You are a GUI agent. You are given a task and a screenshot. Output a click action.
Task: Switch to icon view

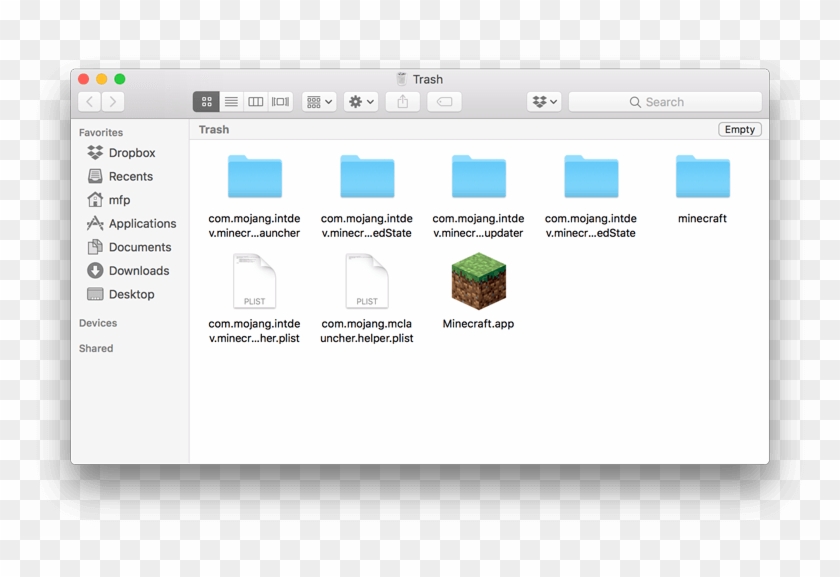[x=206, y=102]
